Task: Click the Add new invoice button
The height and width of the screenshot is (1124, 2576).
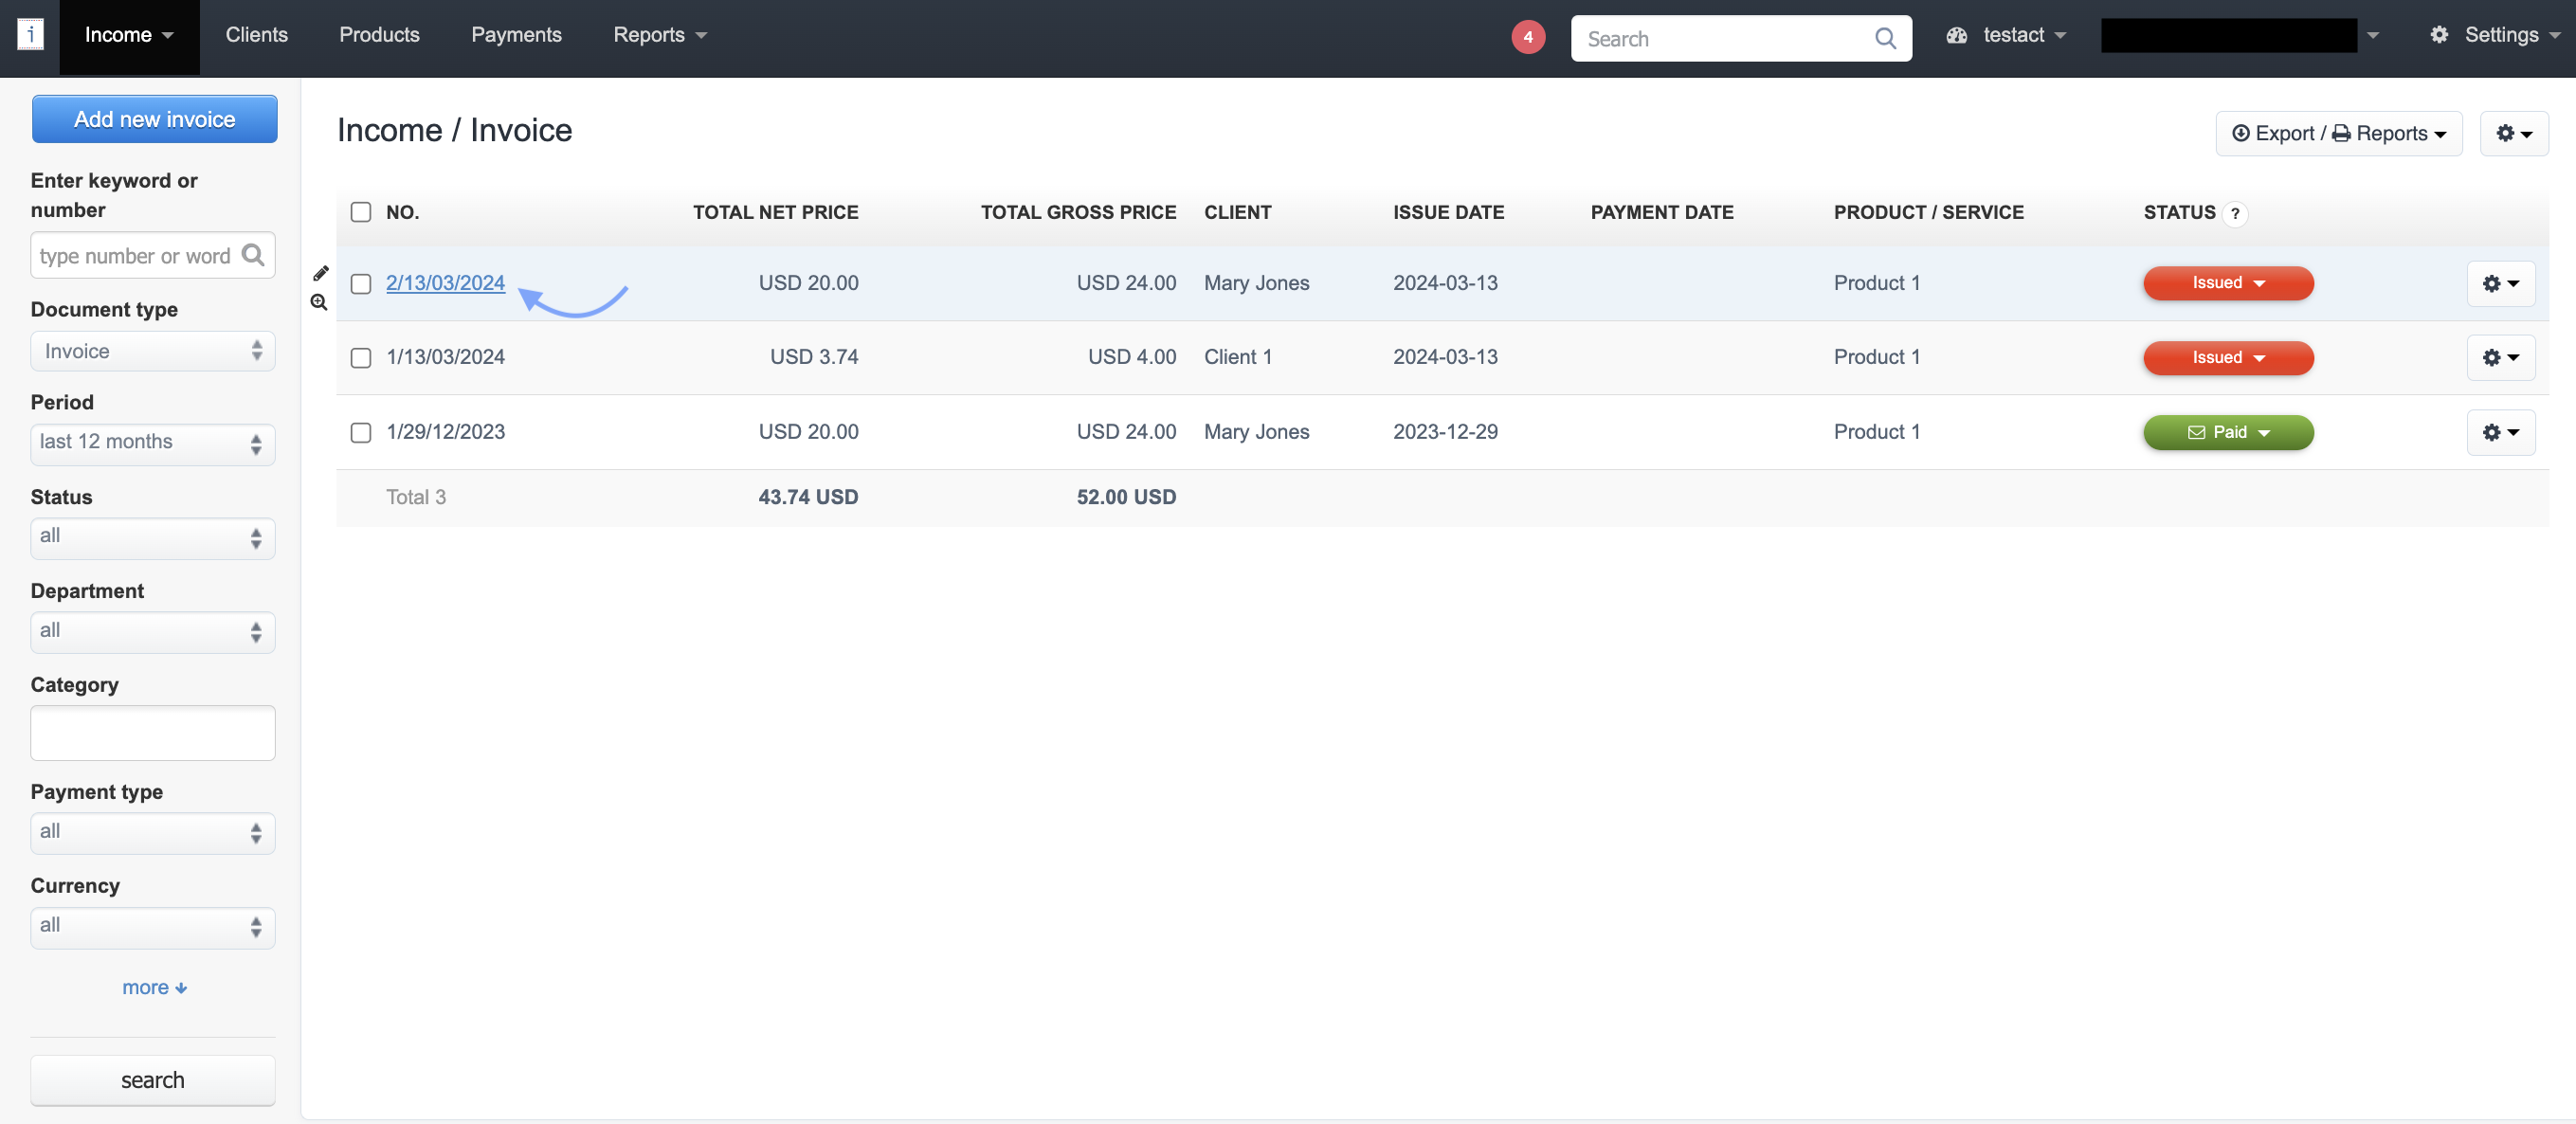Action: coord(154,120)
